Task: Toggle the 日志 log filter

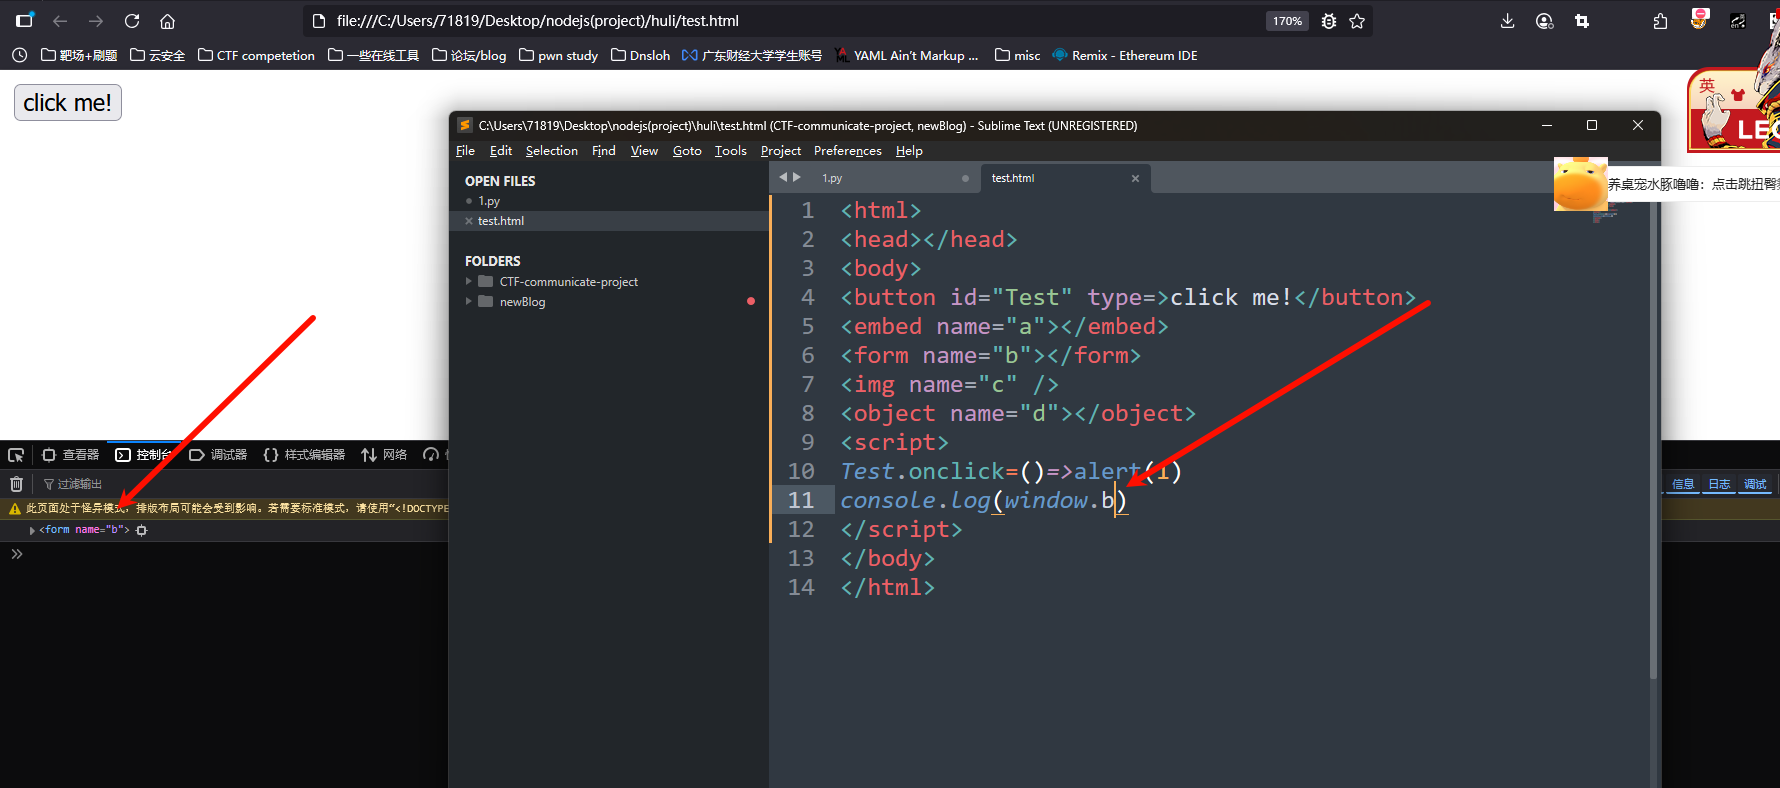Action: [1719, 484]
